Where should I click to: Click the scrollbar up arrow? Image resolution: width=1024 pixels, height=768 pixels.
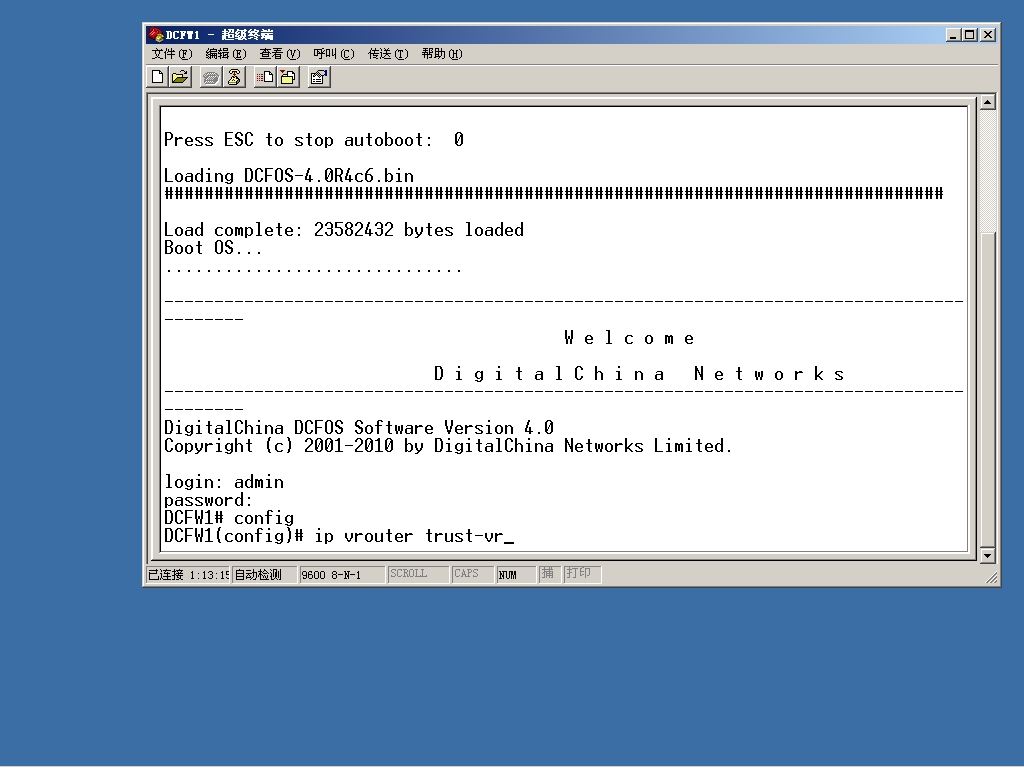[987, 102]
